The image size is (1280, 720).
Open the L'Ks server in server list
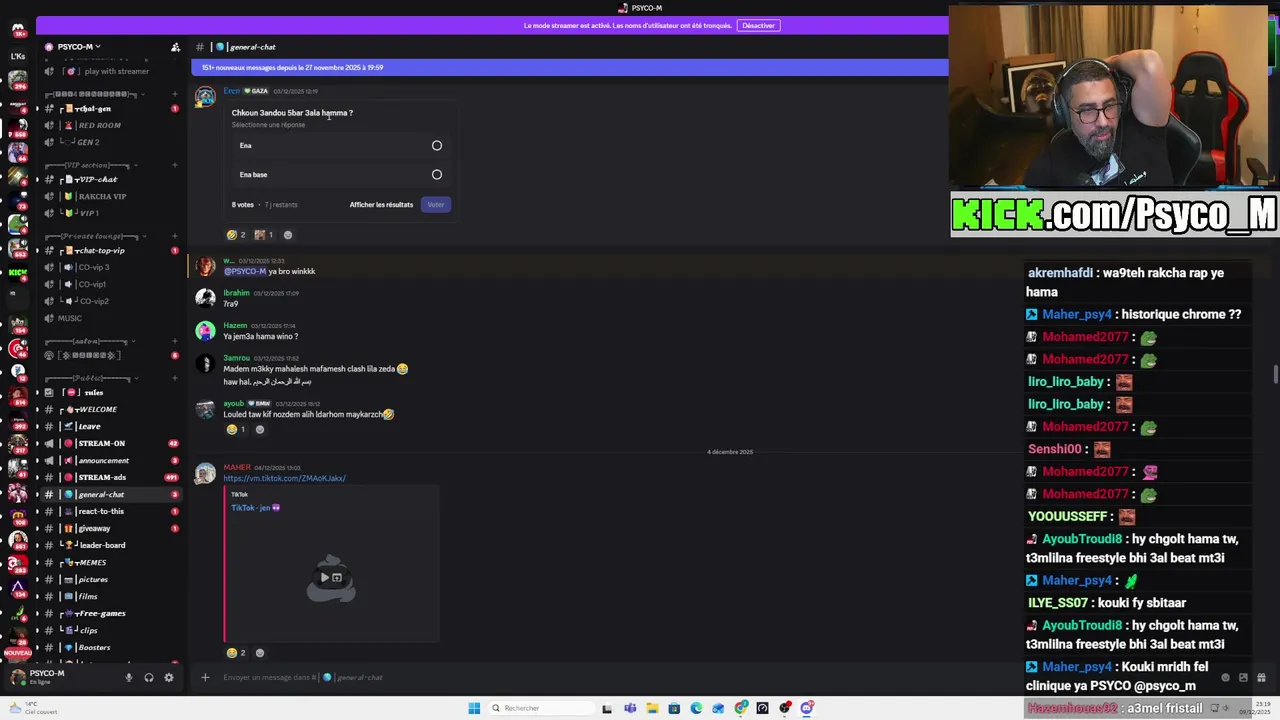(x=17, y=56)
